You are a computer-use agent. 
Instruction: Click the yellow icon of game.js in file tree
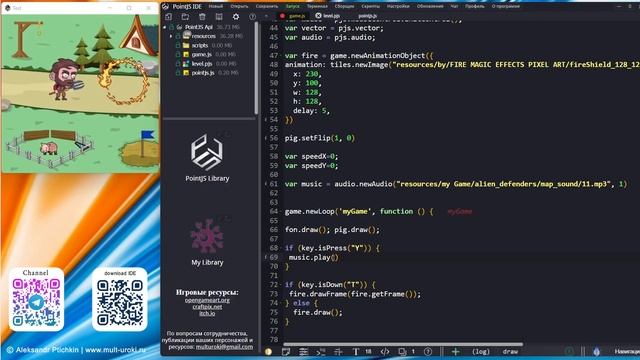186,54
